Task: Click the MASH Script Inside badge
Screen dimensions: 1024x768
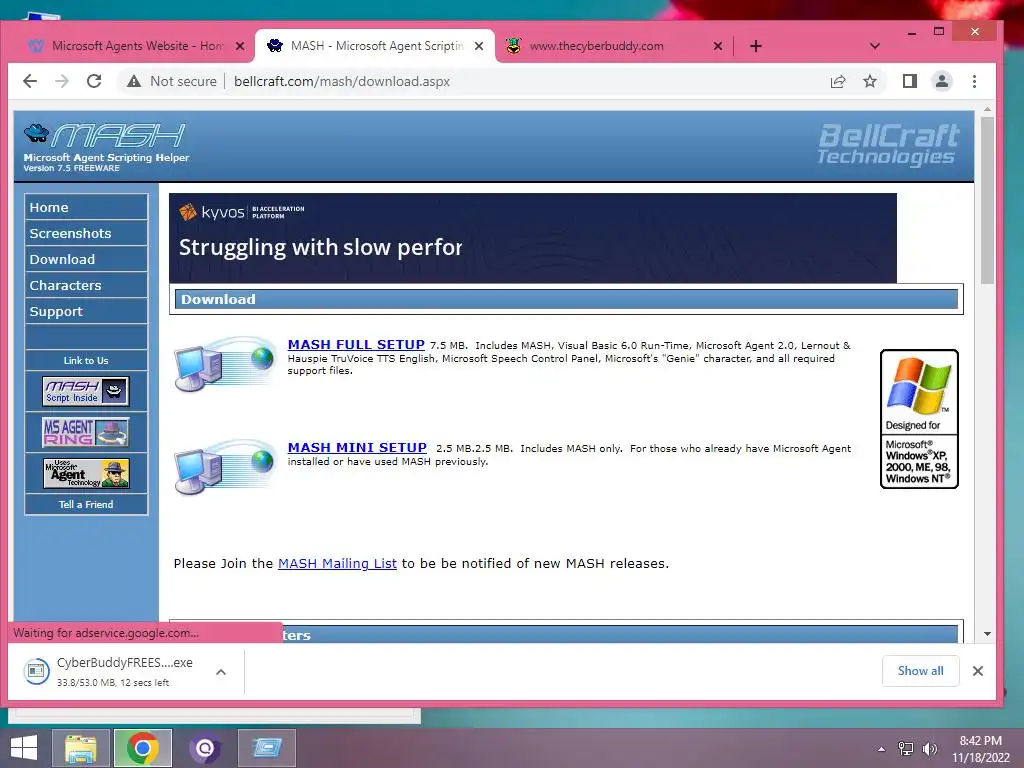Action: tap(86, 391)
